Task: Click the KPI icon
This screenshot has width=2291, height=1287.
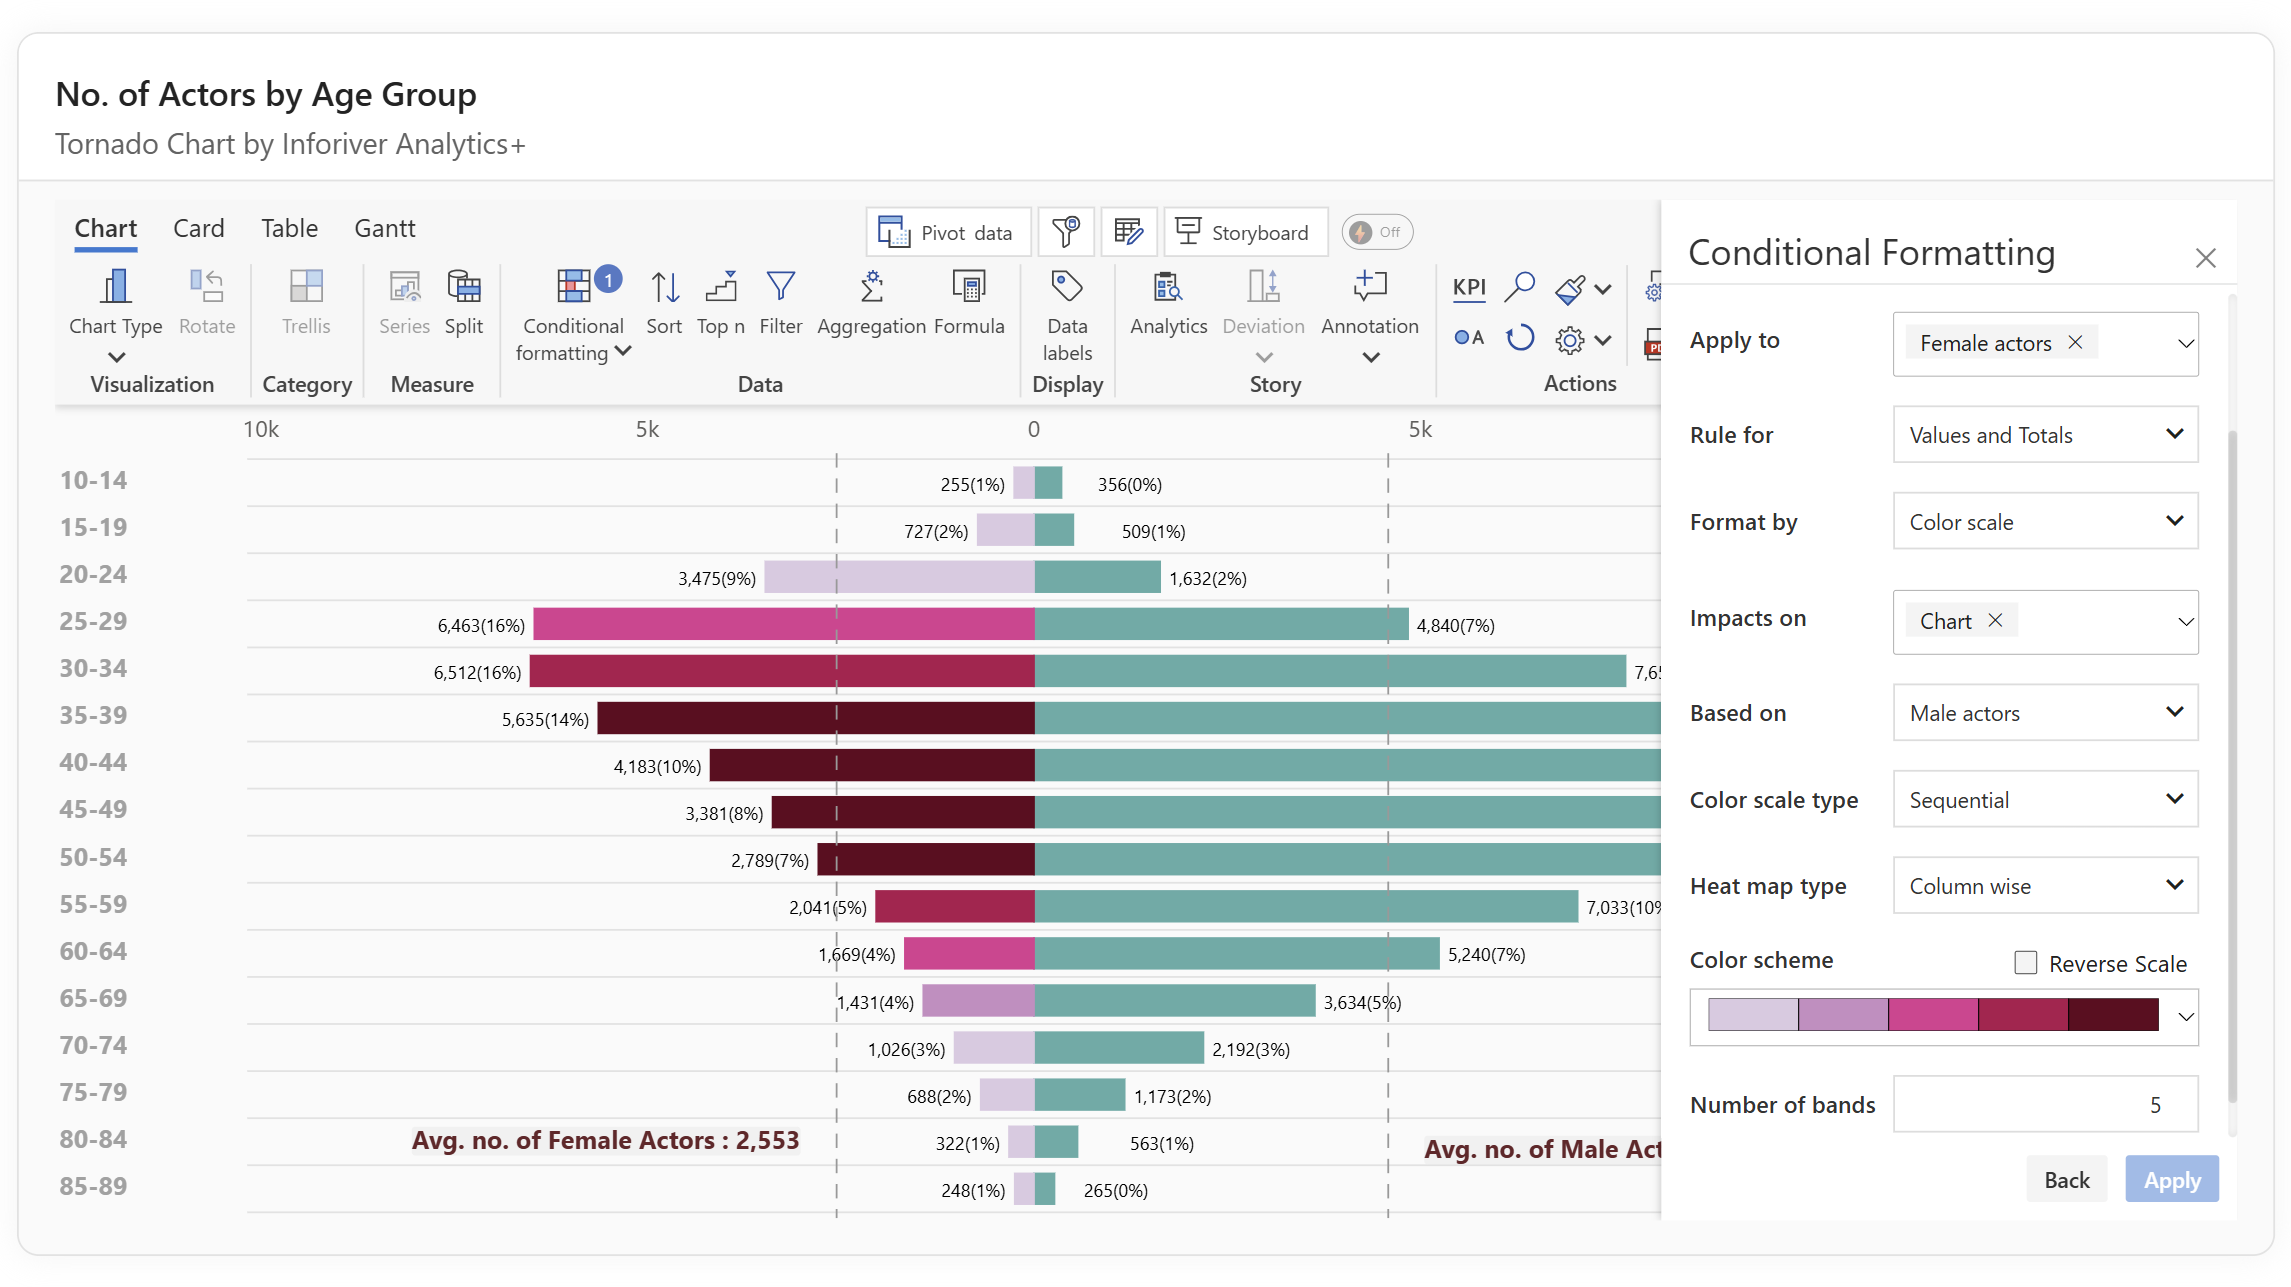Action: 1468,287
